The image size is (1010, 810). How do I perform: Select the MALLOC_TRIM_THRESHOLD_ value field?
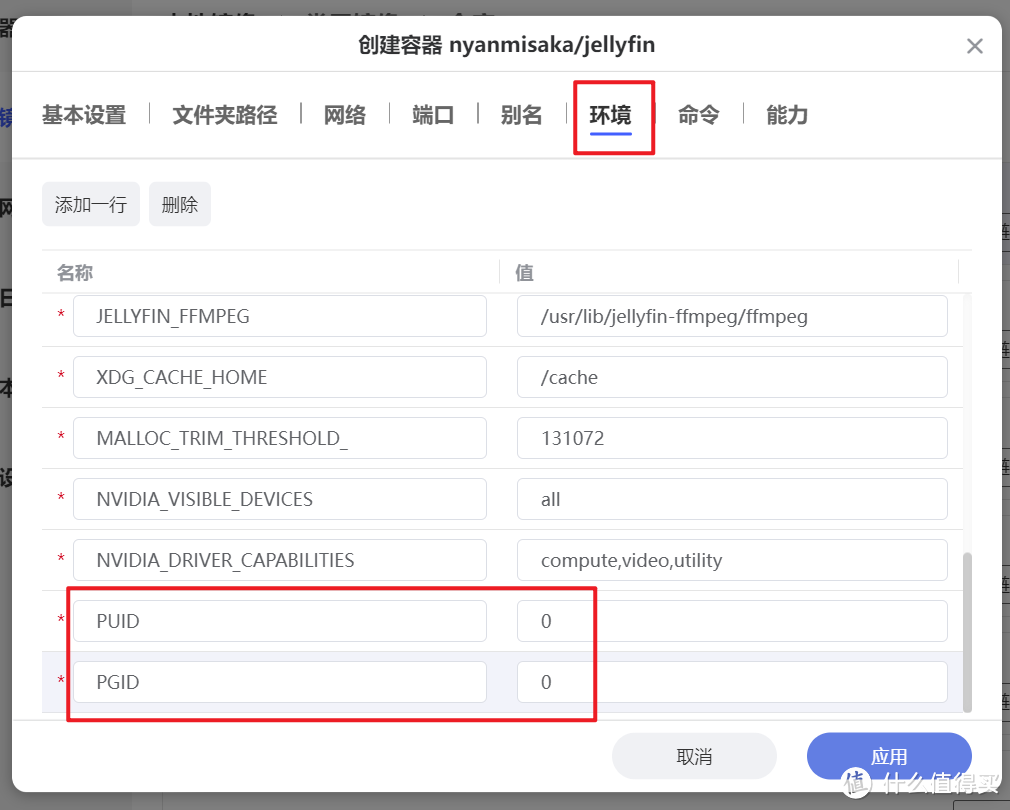pyautogui.click(x=731, y=438)
